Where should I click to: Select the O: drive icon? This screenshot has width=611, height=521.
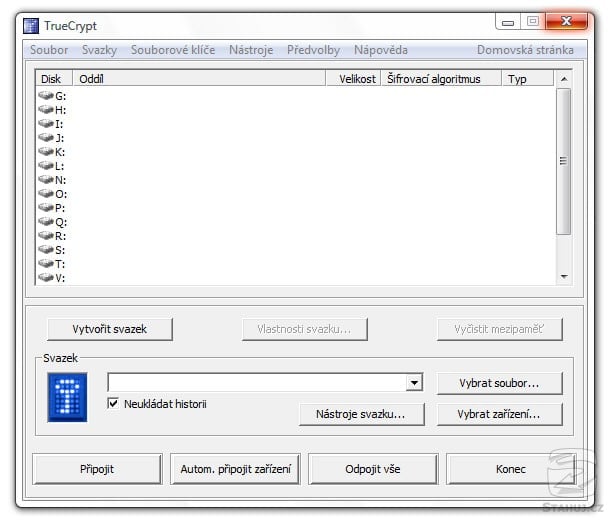46,194
